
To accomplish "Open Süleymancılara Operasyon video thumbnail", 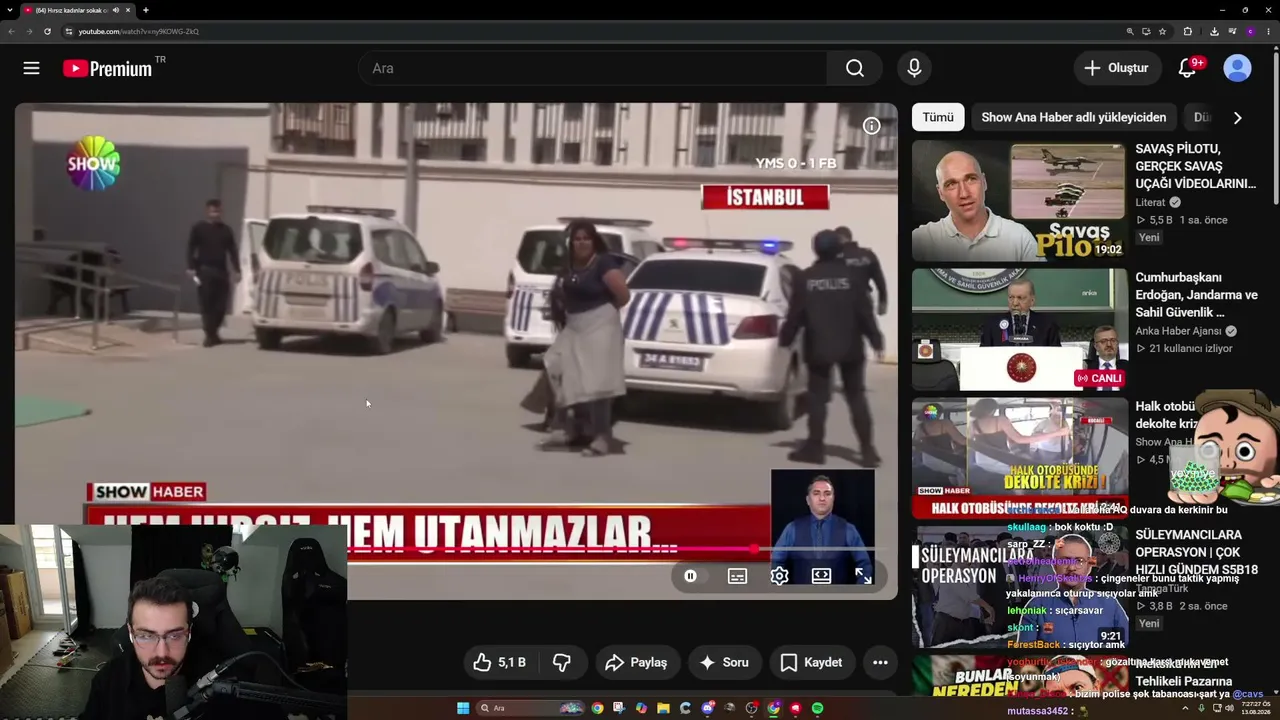I will coord(1019,587).
